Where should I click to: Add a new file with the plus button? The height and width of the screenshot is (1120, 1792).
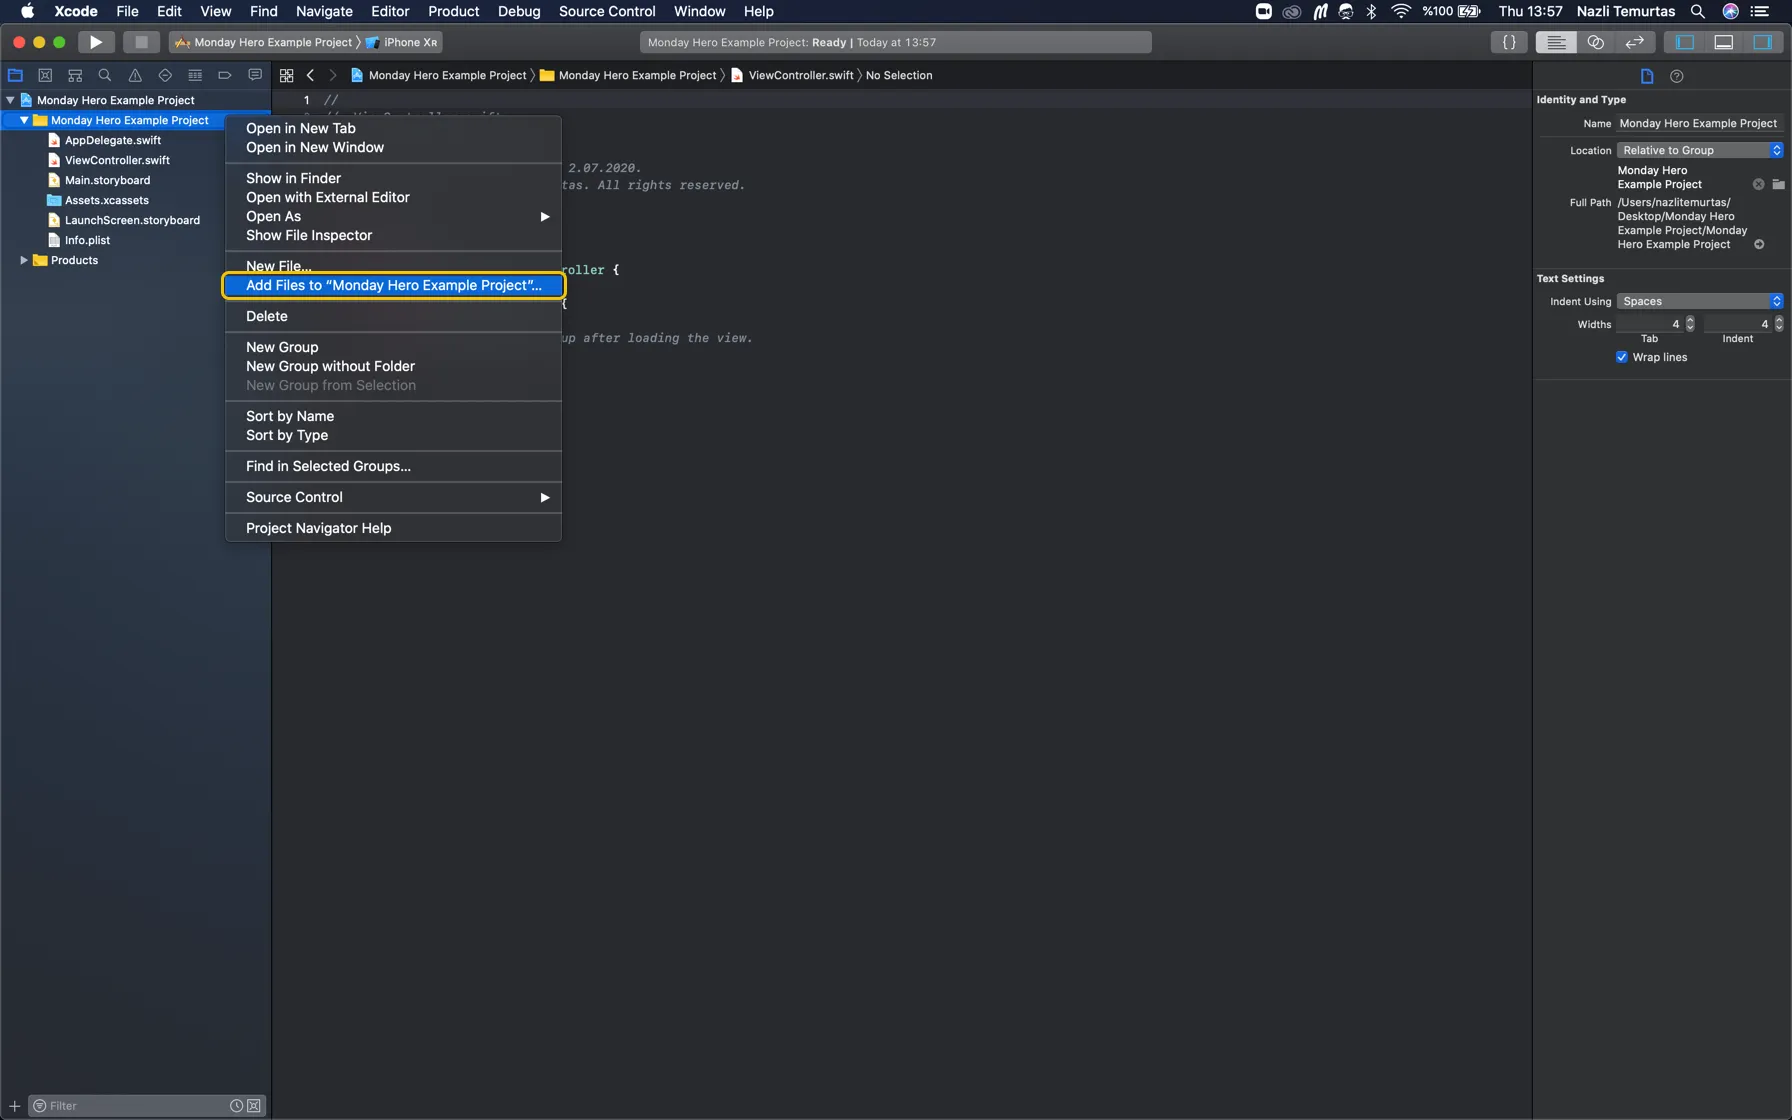(14, 1105)
